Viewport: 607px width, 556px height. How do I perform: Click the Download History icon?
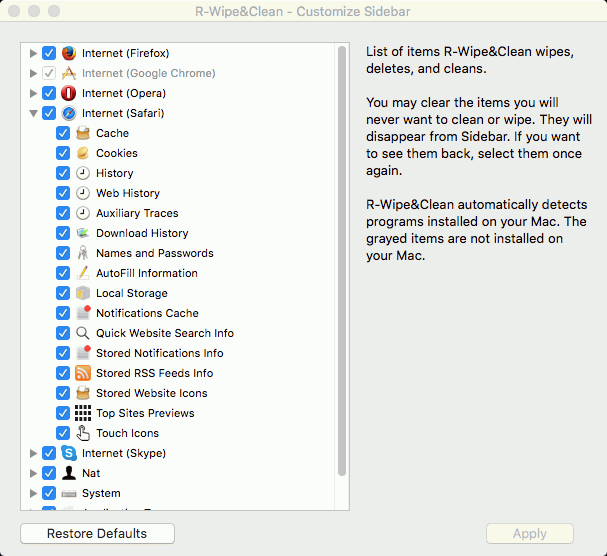coord(83,233)
